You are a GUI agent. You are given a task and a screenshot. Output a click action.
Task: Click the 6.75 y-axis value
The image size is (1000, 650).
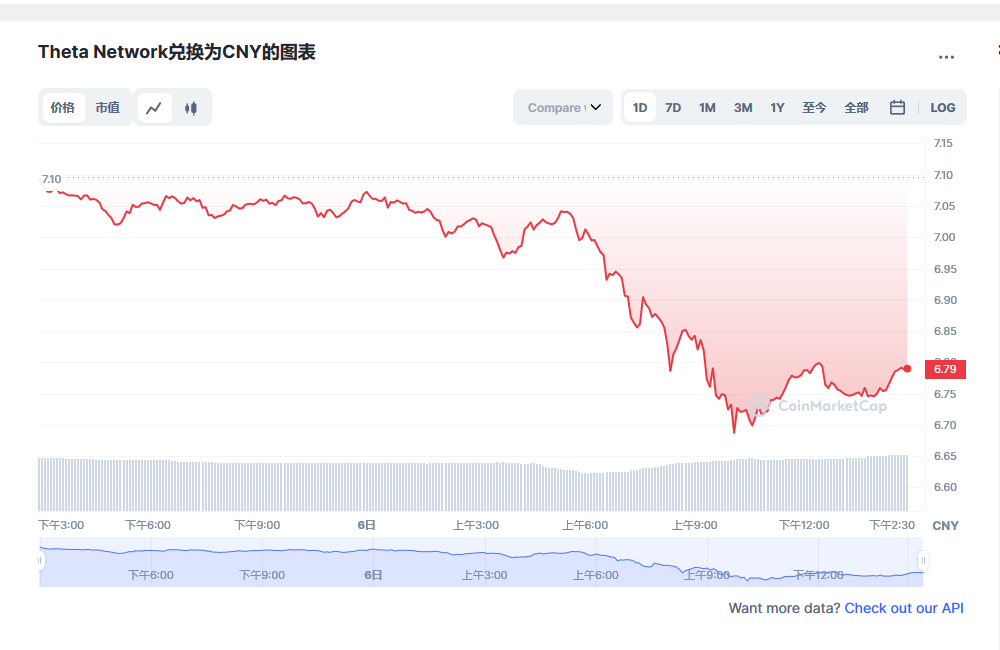coord(945,394)
